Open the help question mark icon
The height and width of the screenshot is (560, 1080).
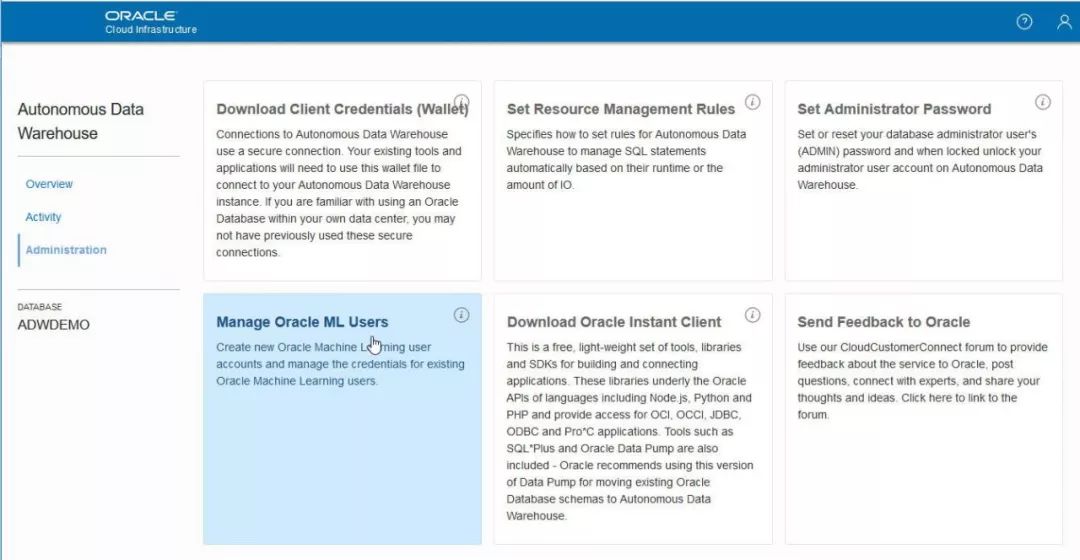[x=1024, y=22]
